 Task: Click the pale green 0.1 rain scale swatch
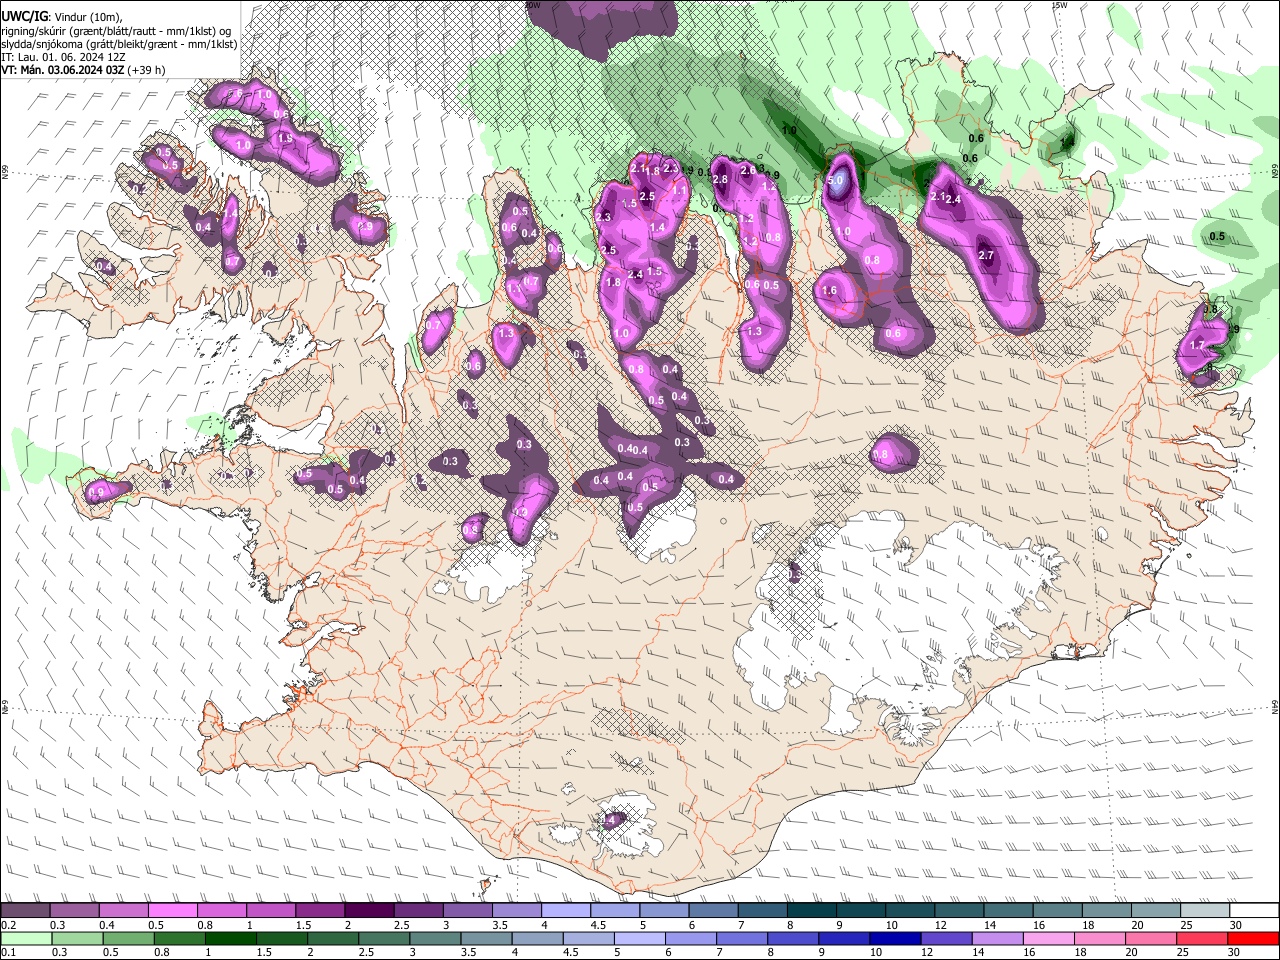point(25,939)
